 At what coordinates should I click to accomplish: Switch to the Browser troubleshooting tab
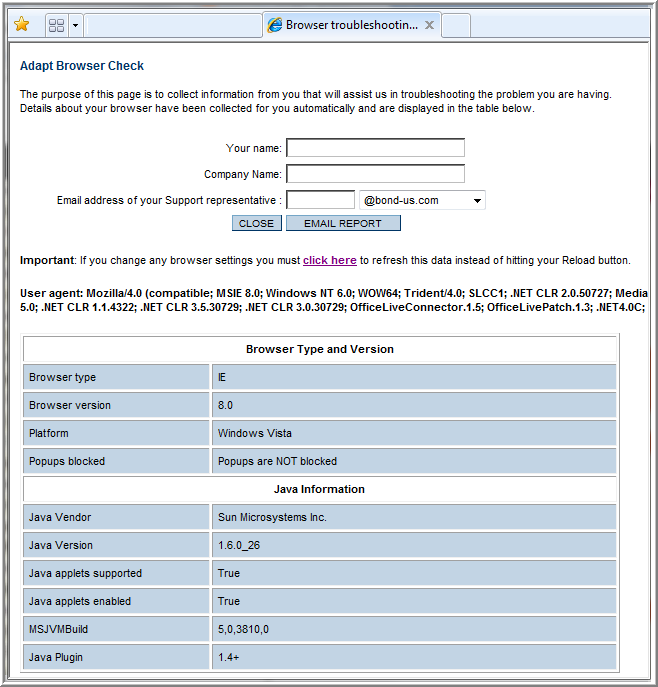pos(352,25)
